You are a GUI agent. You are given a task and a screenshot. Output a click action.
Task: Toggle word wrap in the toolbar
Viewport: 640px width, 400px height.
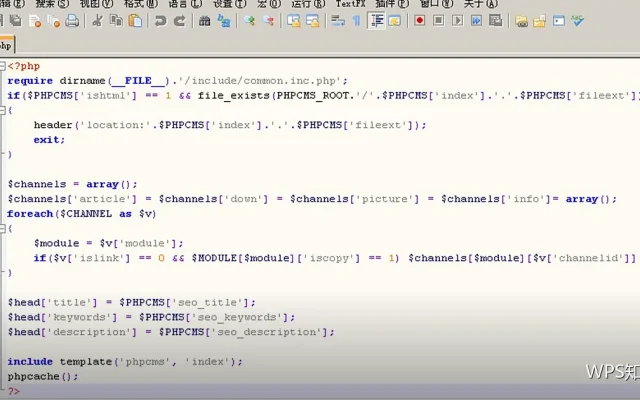point(338,20)
